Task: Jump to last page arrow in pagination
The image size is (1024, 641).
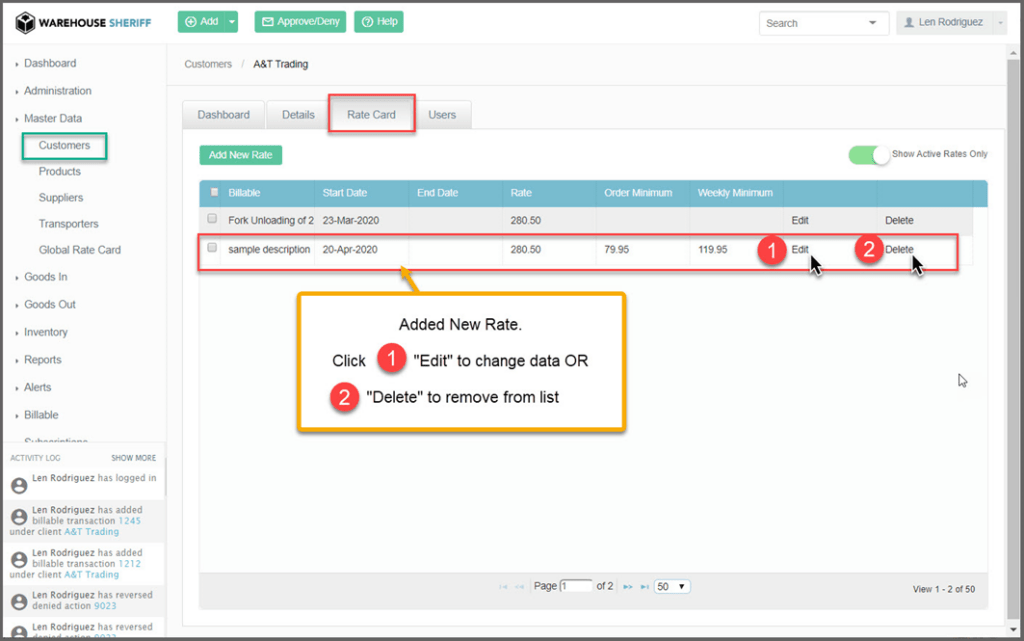Action: [644, 587]
